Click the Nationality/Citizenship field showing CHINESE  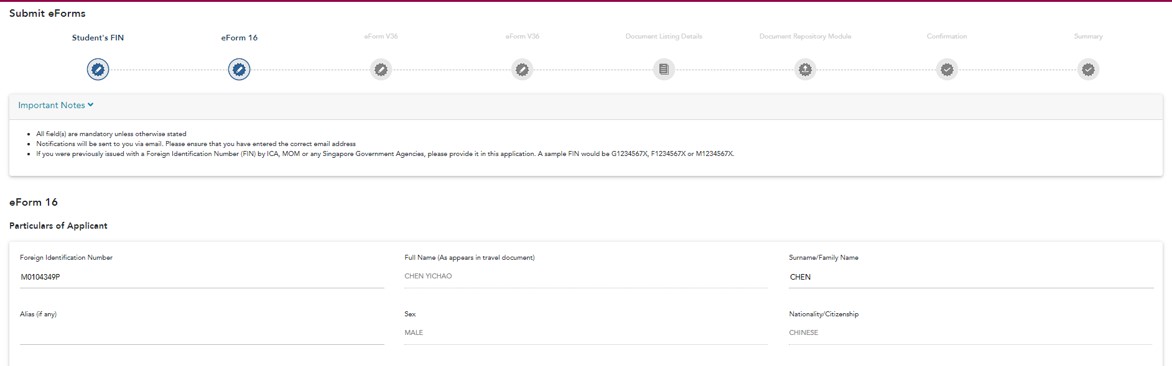pyautogui.click(x=971, y=333)
